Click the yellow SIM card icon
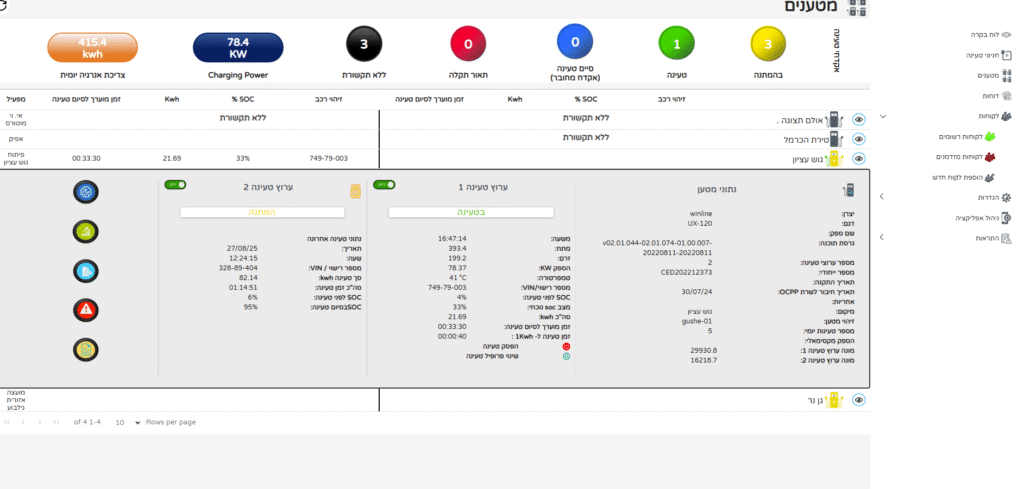This screenshot has height=489, width=1024. (x=355, y=190)
